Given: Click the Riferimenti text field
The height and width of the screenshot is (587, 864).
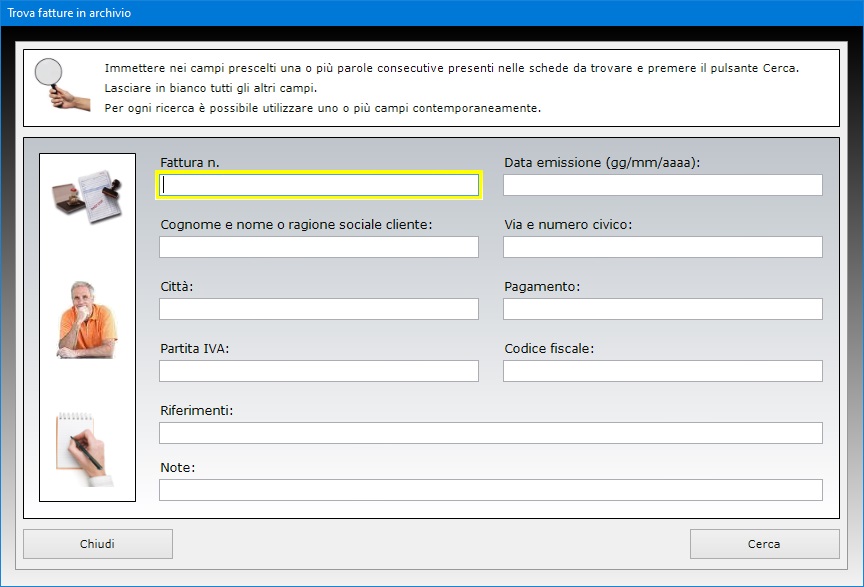Looking at the screenshot, I should point(491,433).
